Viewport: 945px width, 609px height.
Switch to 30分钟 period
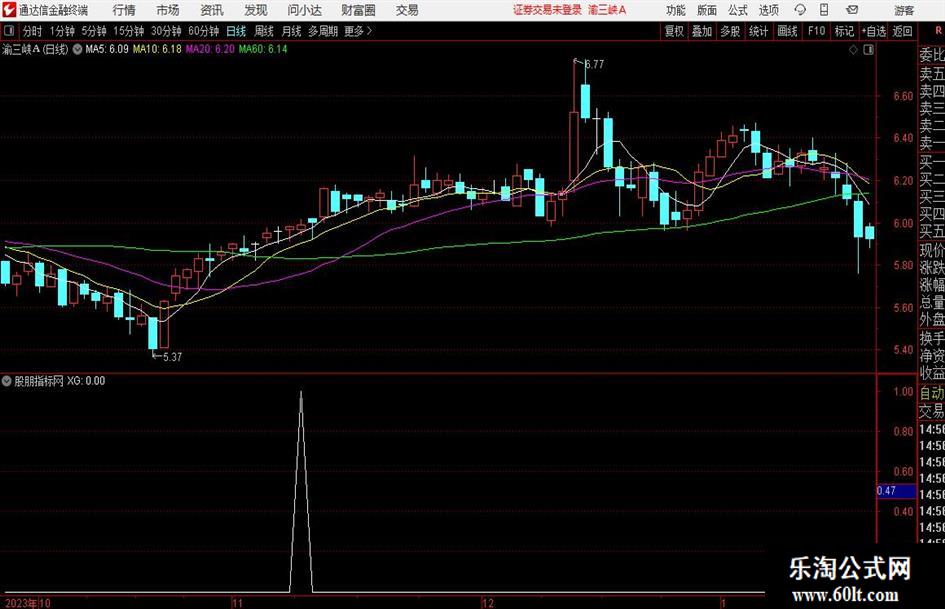[x=166, y=31]
